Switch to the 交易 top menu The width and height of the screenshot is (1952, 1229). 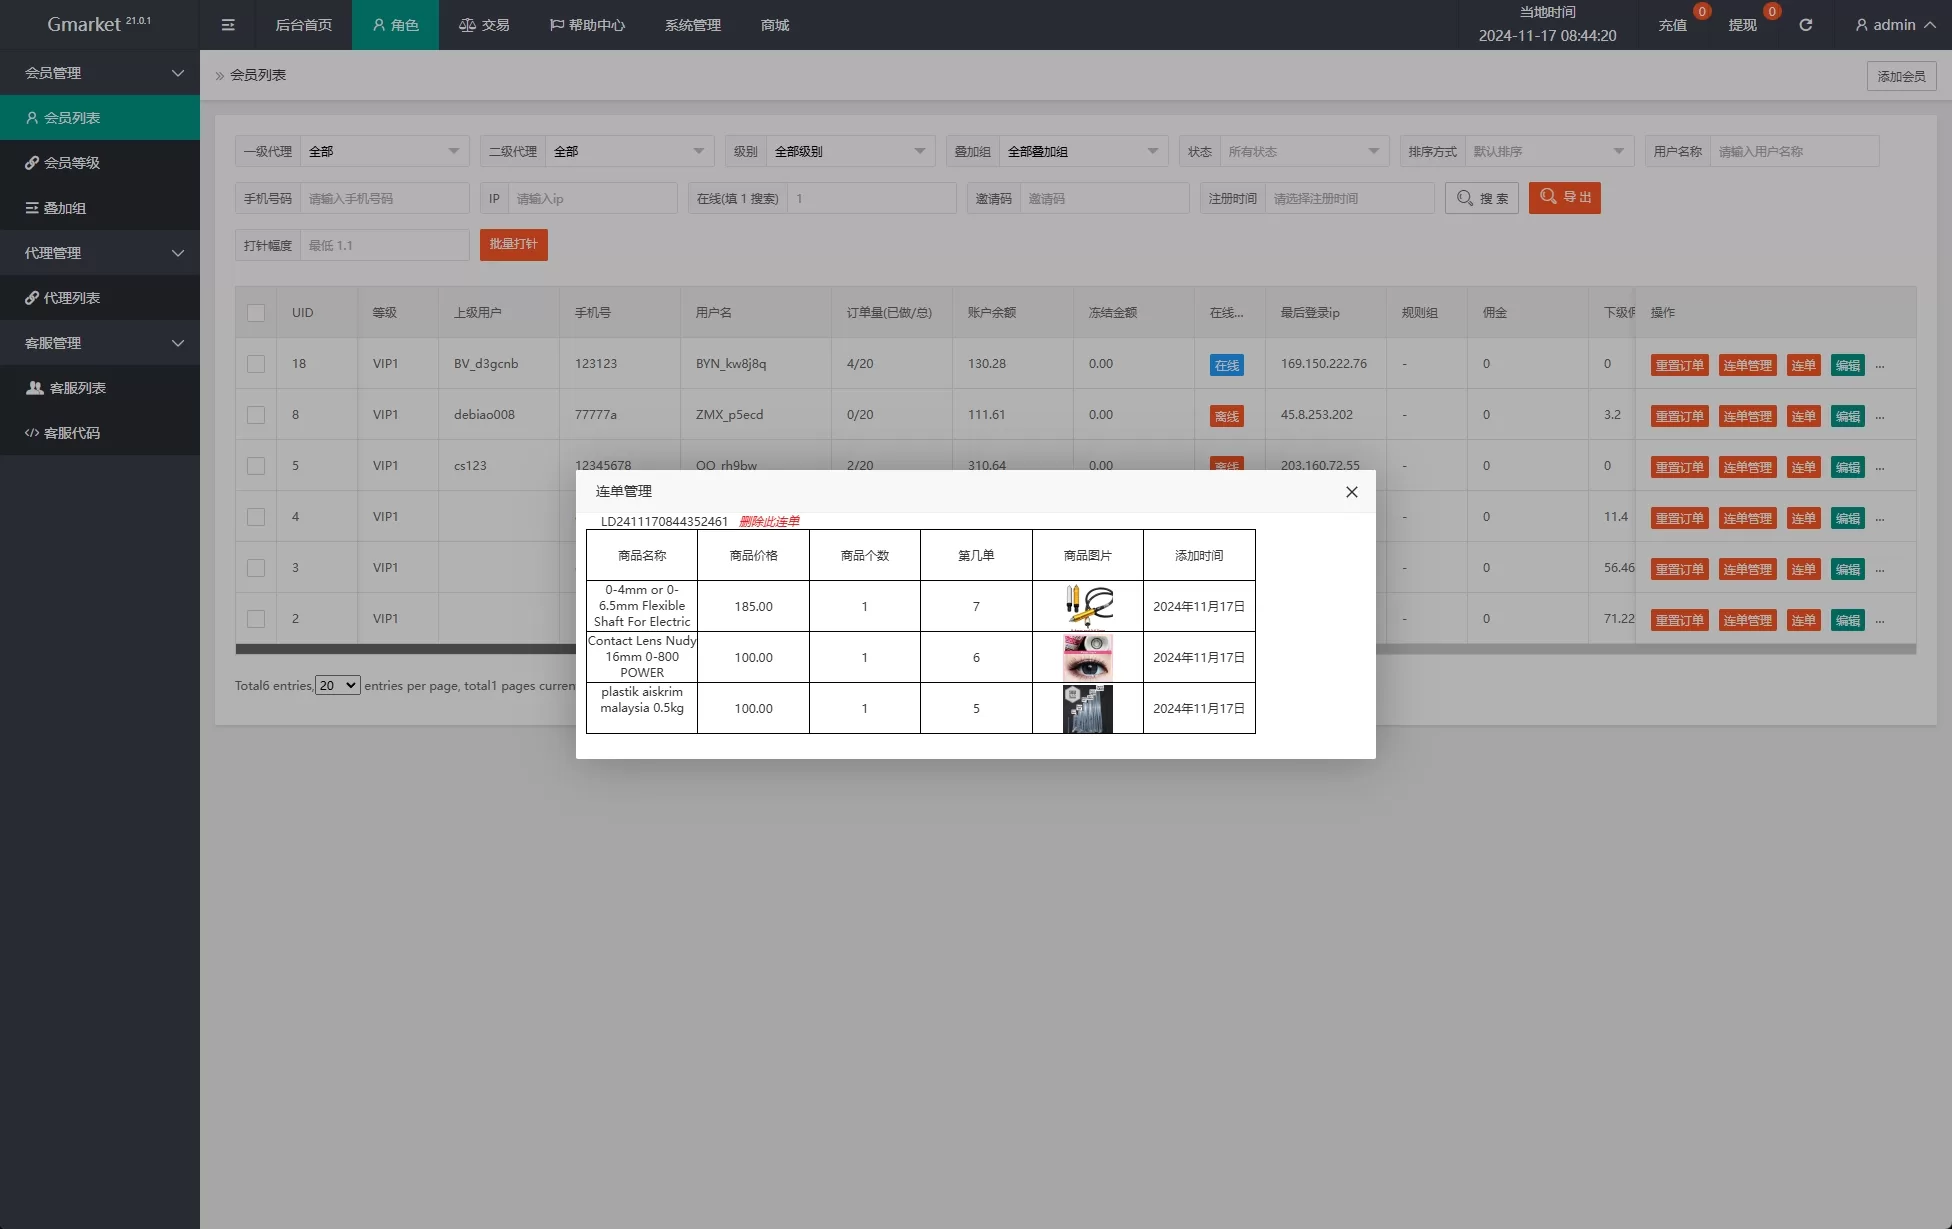point(484,25)
